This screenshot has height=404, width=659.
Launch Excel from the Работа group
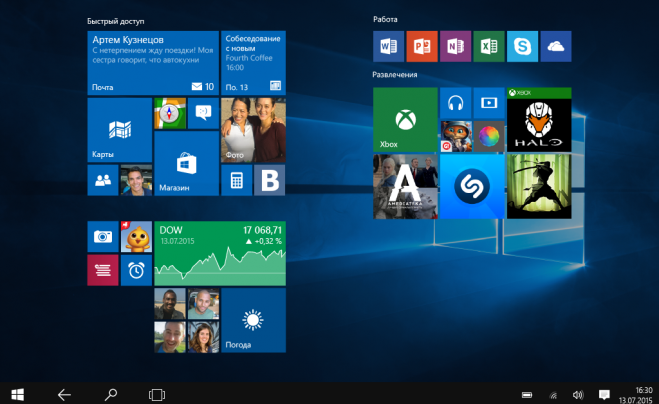(x=488, y=46)
